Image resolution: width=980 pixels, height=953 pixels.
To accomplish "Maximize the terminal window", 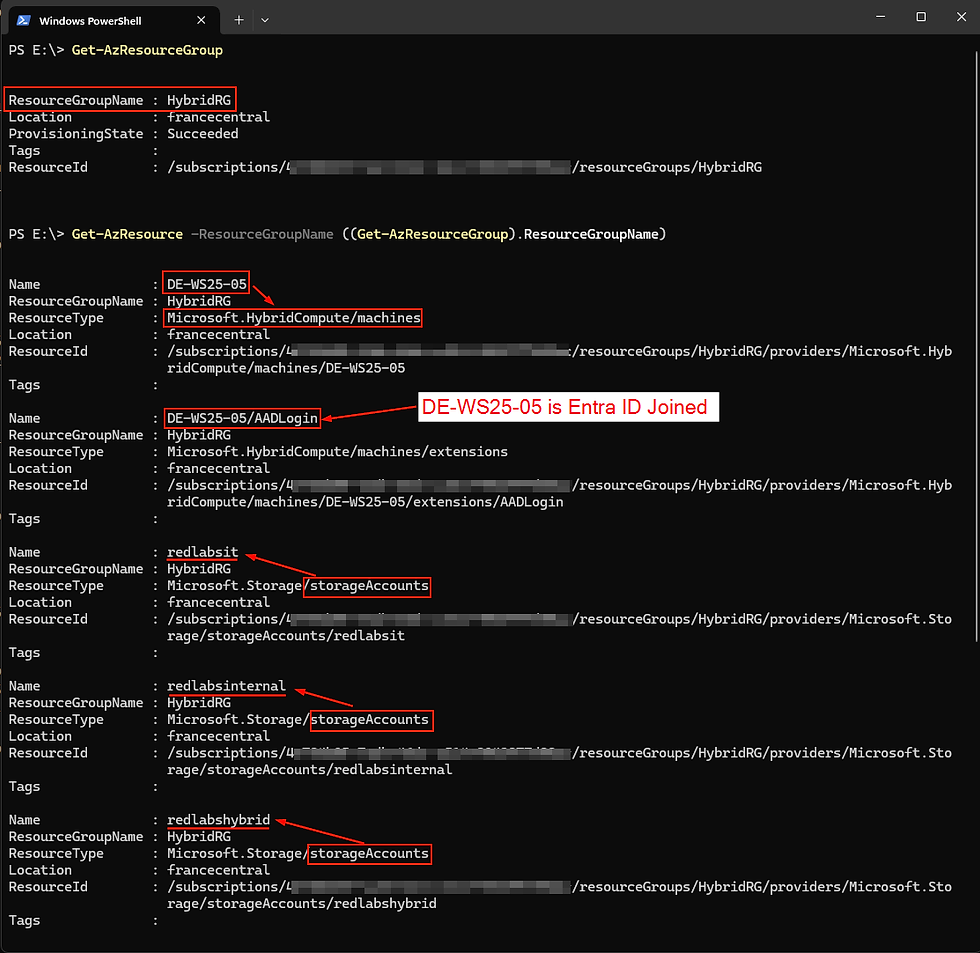I will coord(921,17).
